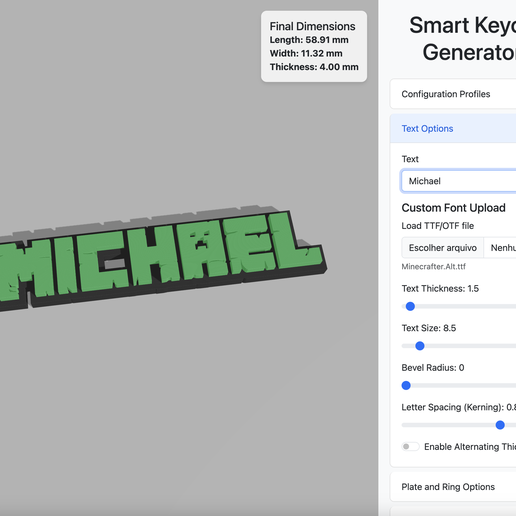Image resolution: width=516 pixels, height=516 pixels.
Task: Enable the Alternating Thickness toggle
Action: 410,447
